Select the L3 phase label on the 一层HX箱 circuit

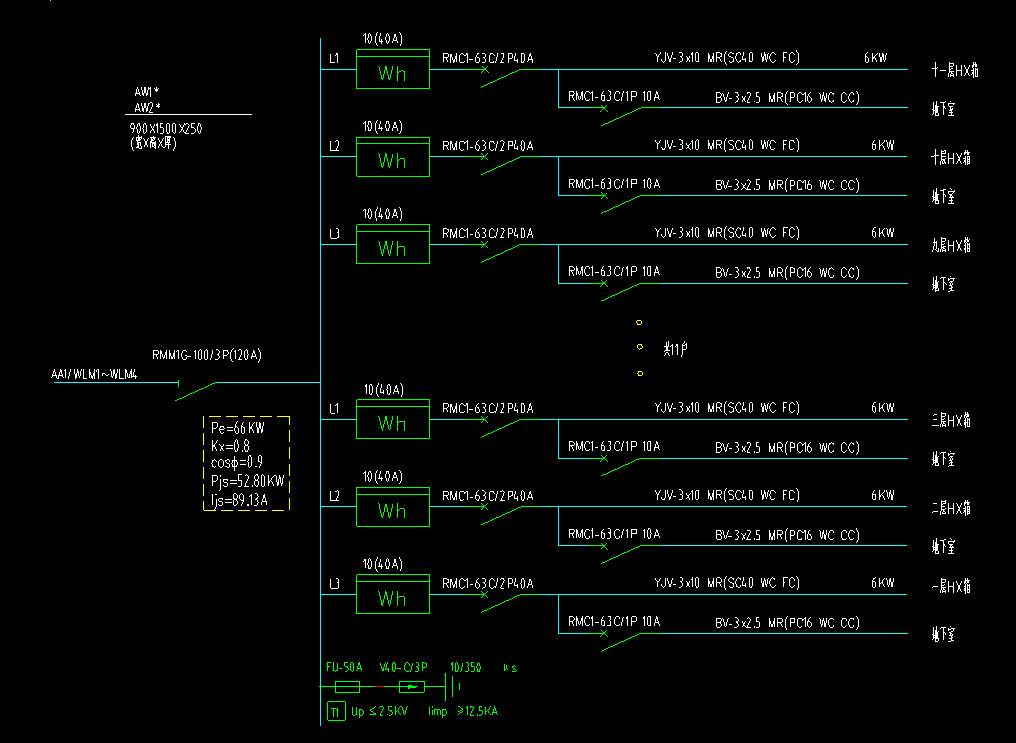[334, 584]
